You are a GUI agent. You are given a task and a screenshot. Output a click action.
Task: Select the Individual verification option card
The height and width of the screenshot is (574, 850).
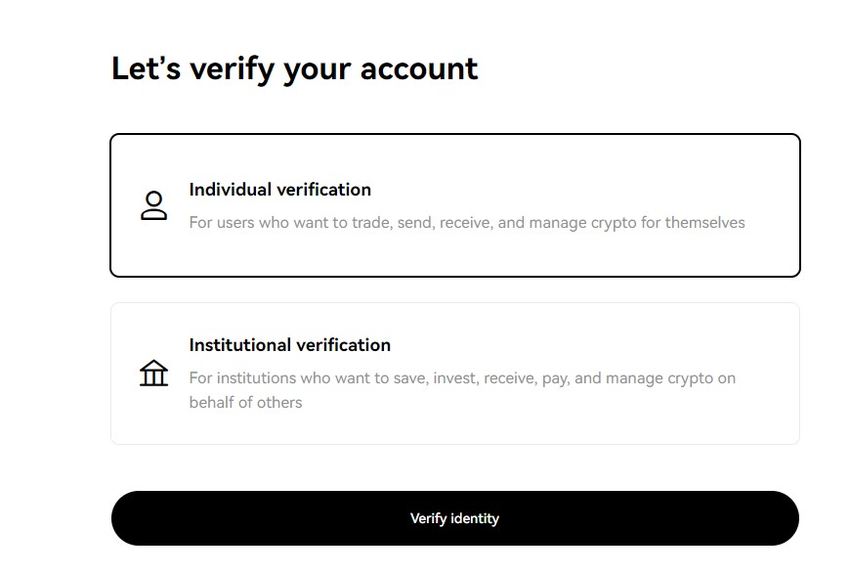(455, 205)
